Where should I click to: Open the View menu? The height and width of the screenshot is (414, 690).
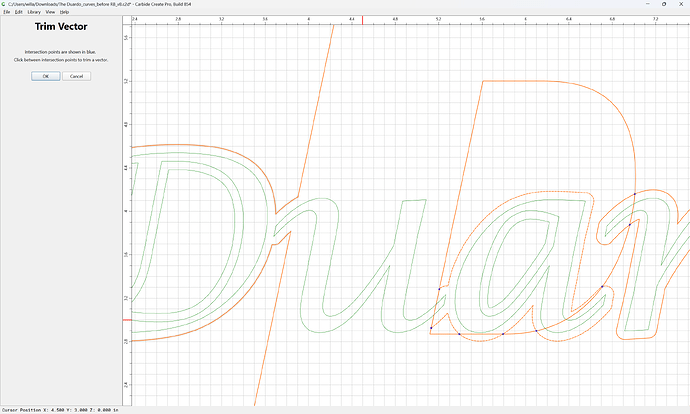[50, 12]
